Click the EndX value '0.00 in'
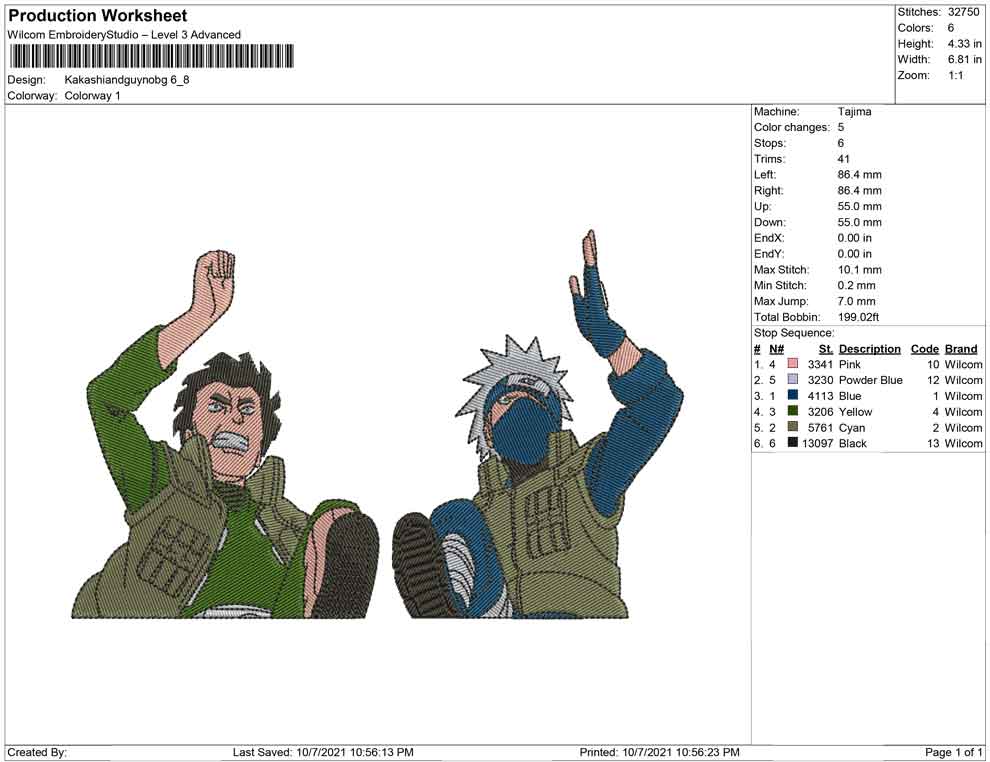 [x=854, y=238]
